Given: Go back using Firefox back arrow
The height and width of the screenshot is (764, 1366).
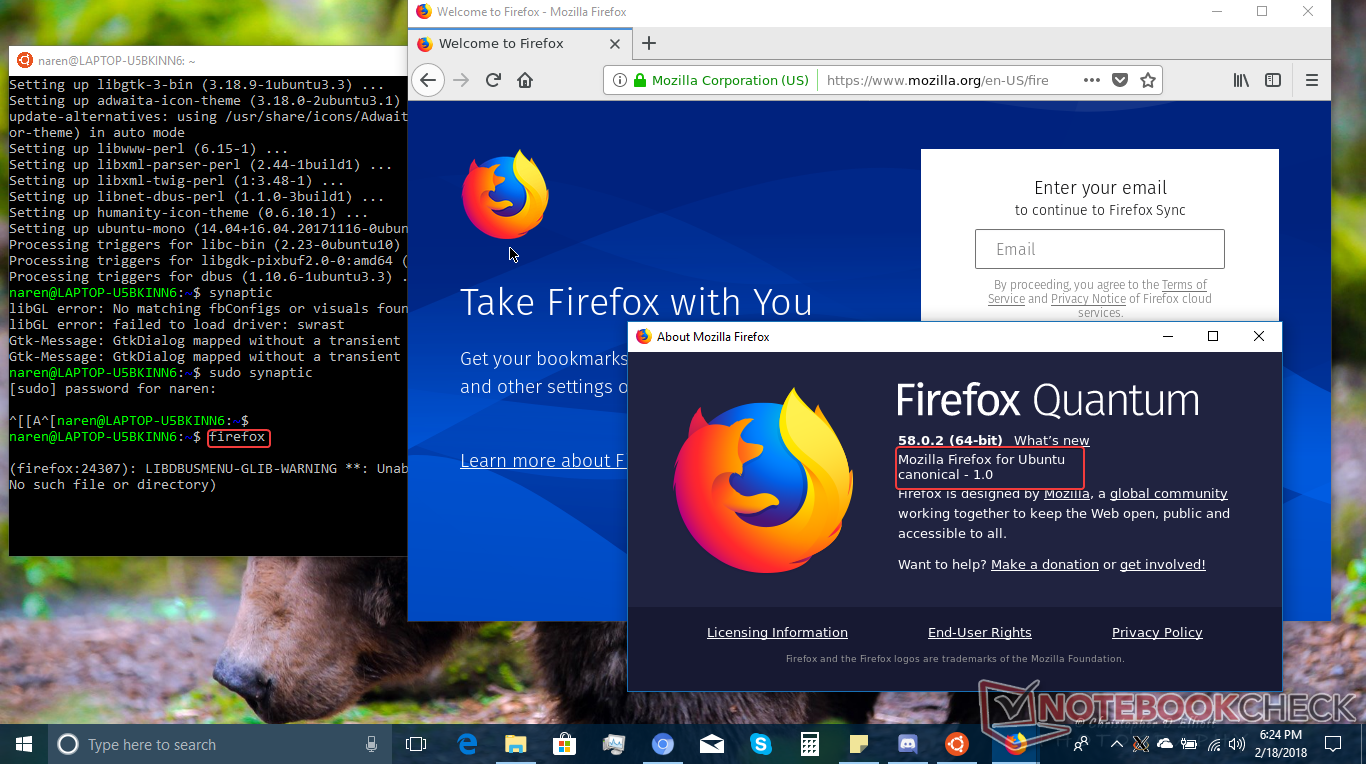Looking at the screenshot, I should pos(428,80).
